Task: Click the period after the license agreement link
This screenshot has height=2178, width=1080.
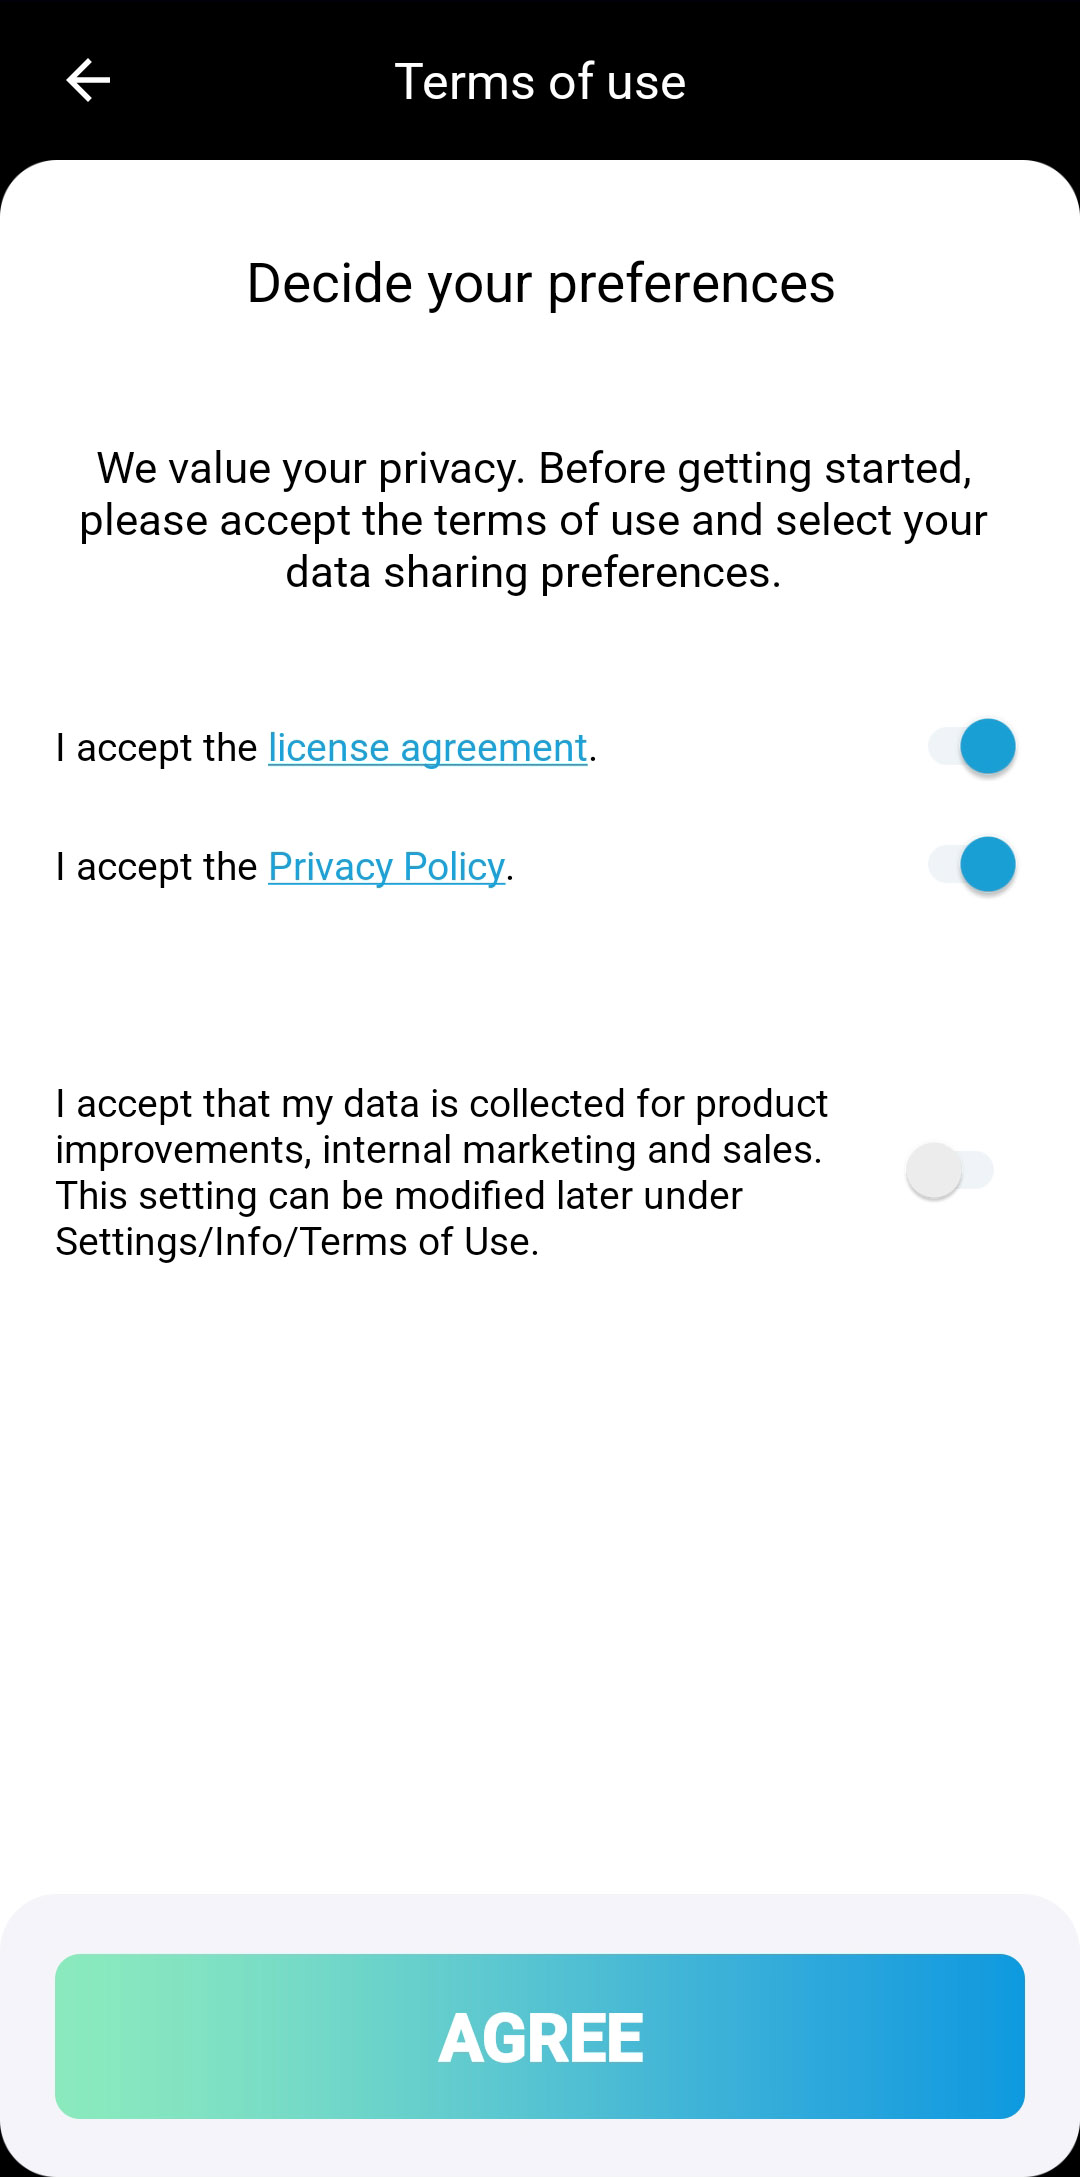Action: 593,752
